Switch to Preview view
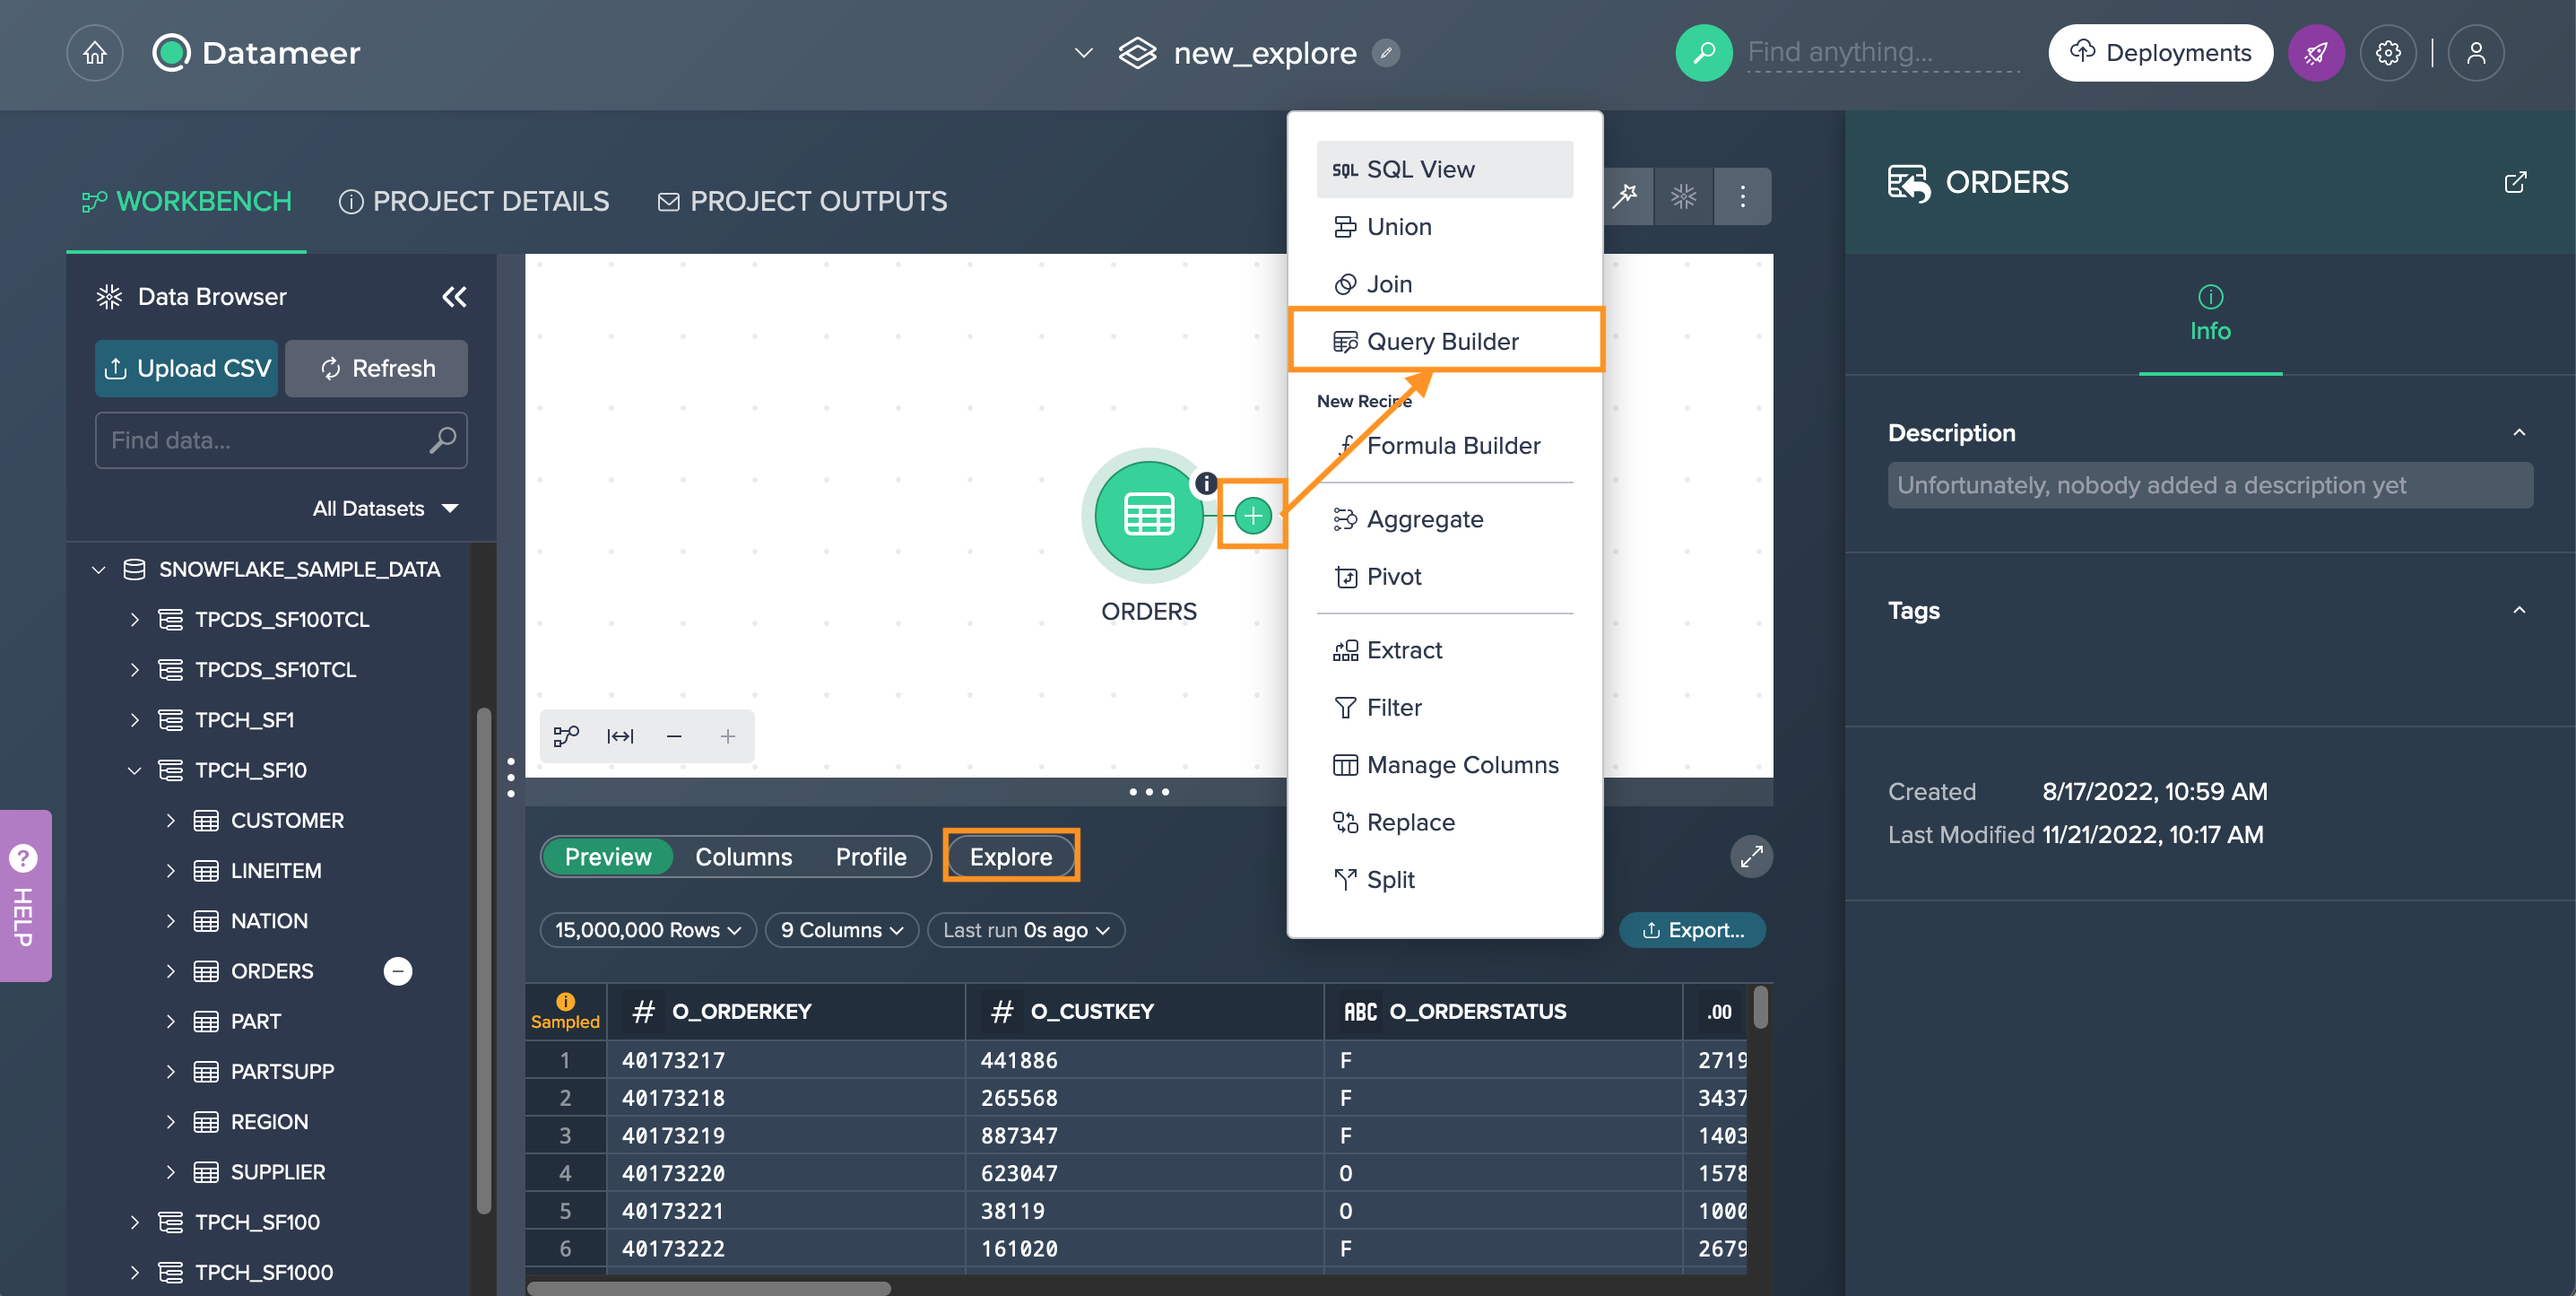 tap(608, 857)
